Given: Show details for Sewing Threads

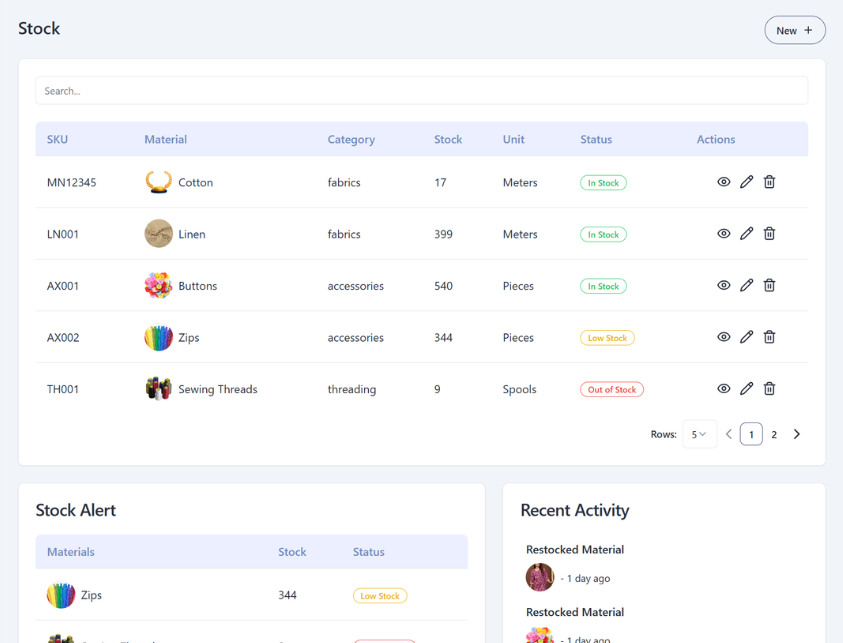Looking at the screenshot, I should [724, 388].
